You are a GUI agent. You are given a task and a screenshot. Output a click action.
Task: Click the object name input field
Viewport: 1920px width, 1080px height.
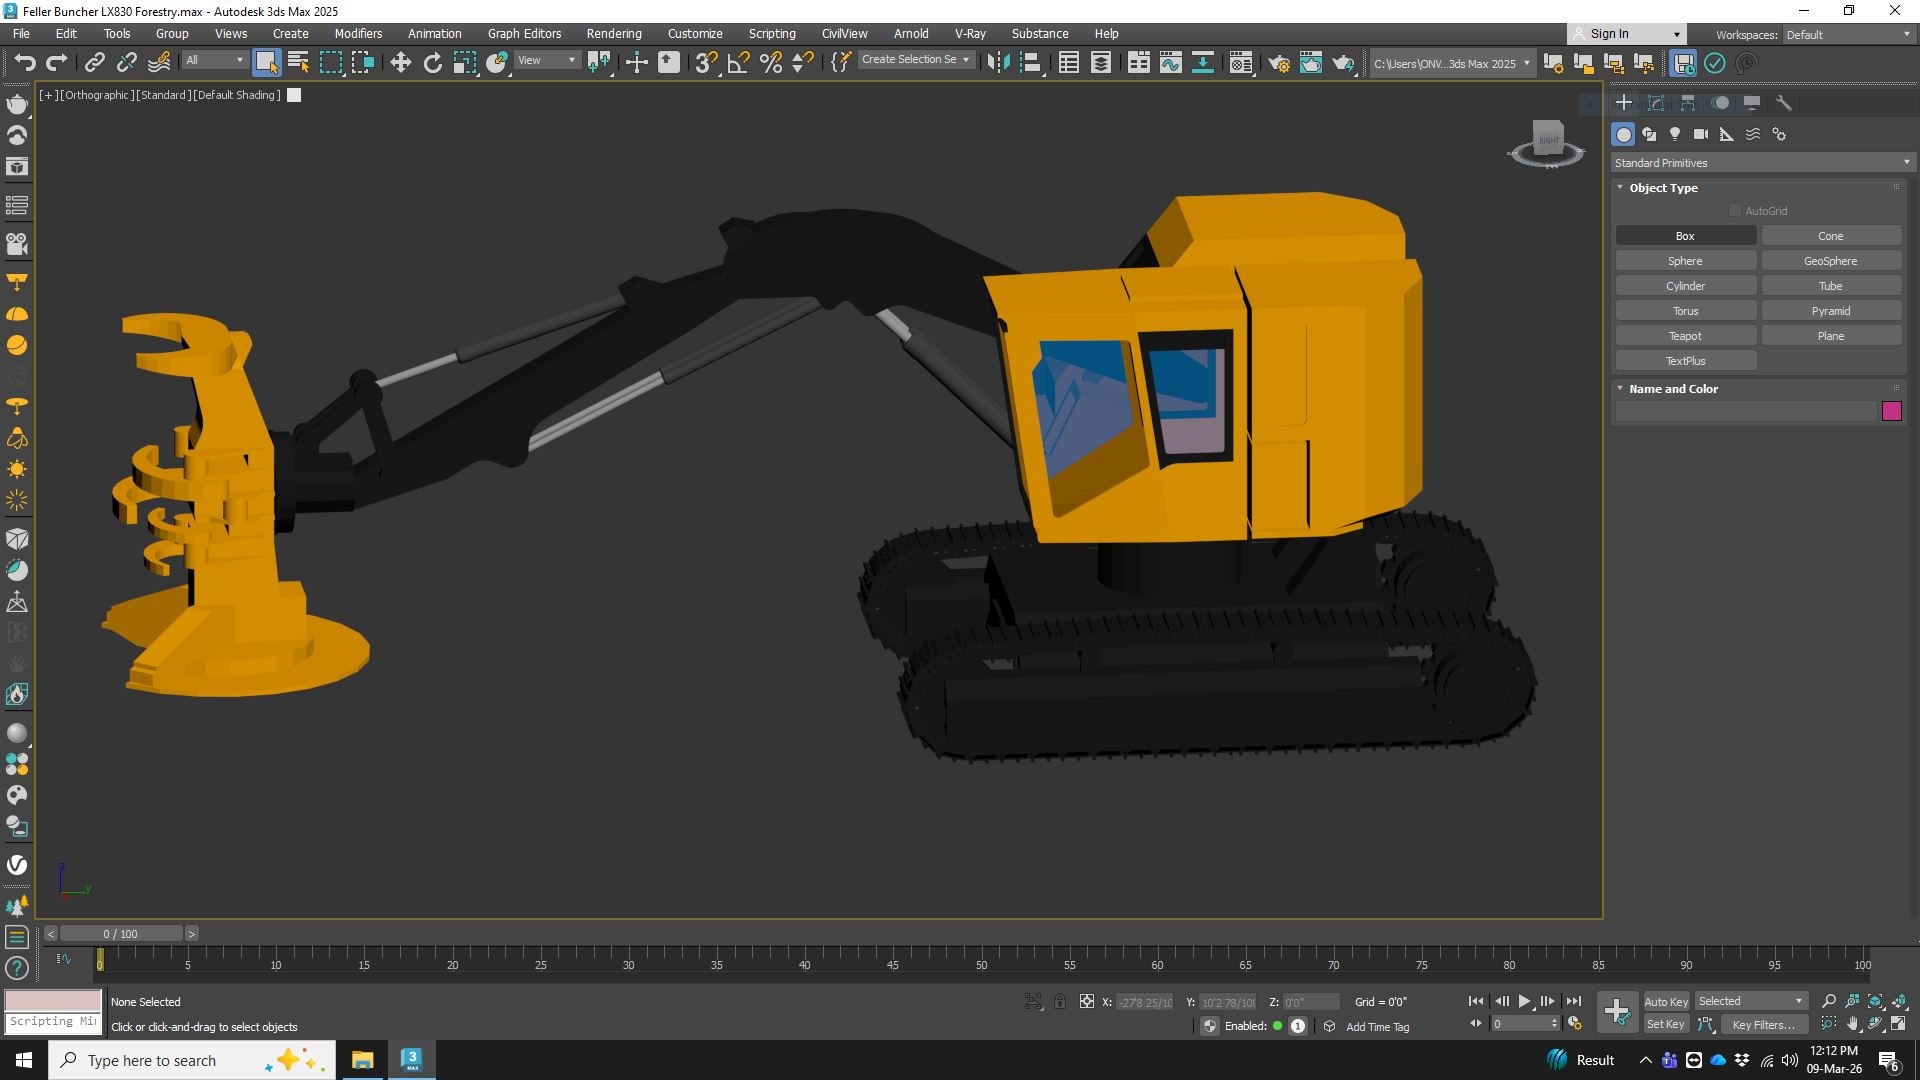[1746, 412]
